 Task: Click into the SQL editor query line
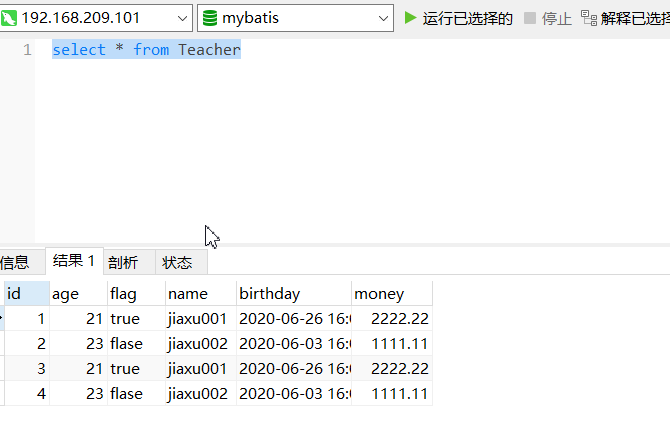click(x=147, y=50)
